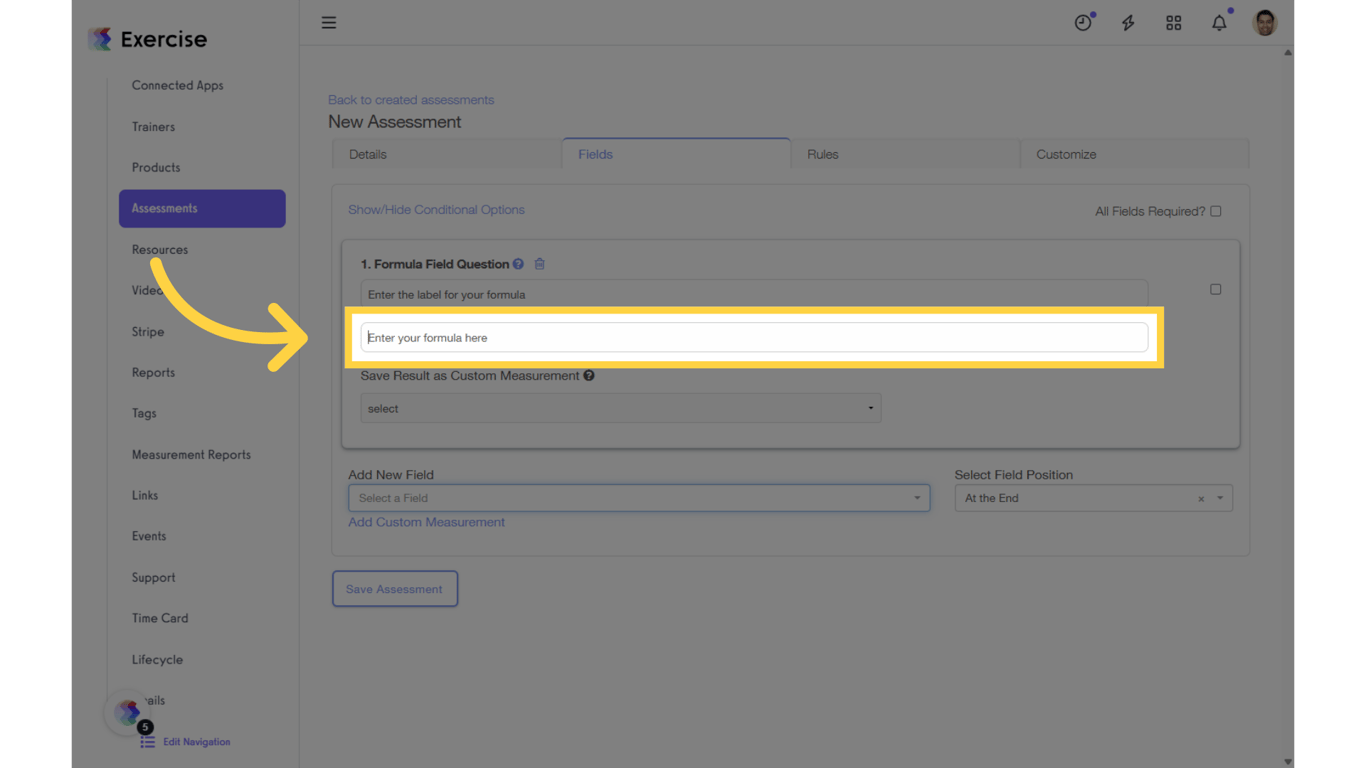
Task: Delete the Formula Field Question via trash icon
Action: coord(539,263)
